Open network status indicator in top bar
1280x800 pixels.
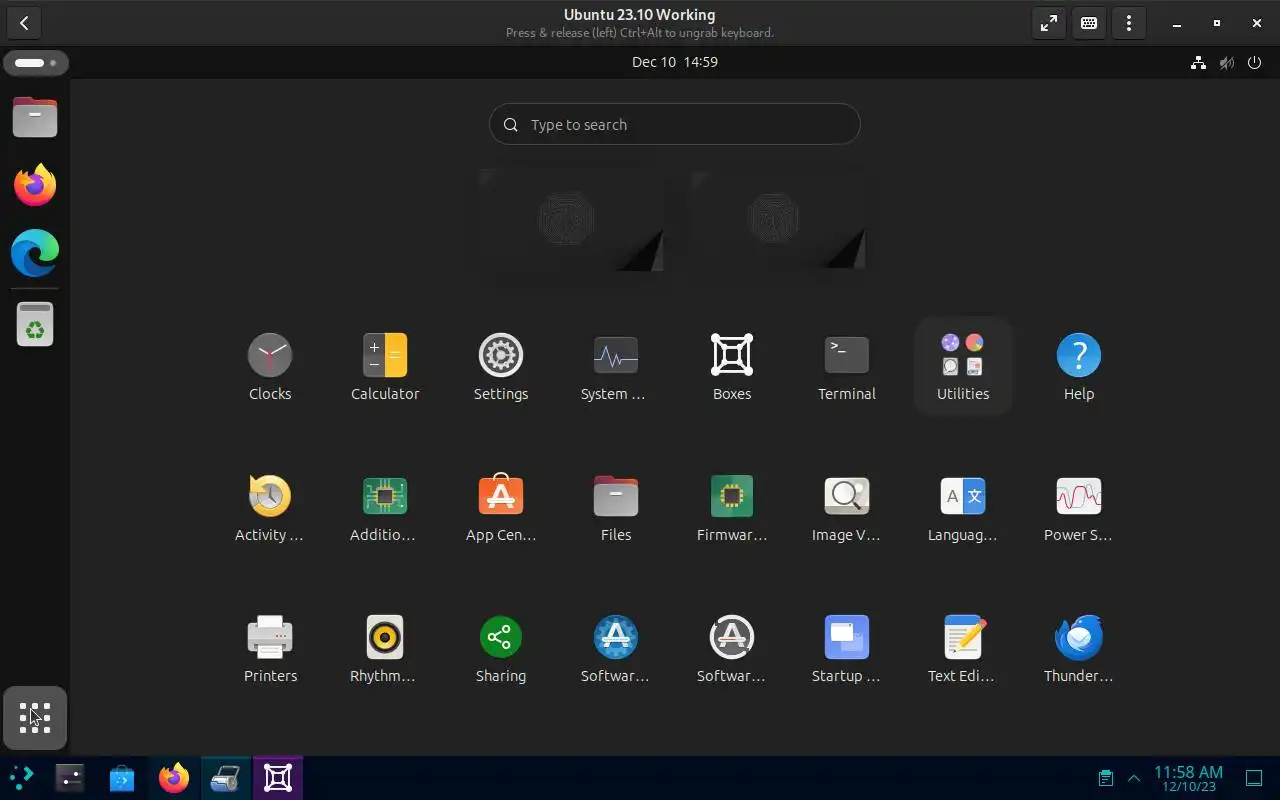point(1198,63)
